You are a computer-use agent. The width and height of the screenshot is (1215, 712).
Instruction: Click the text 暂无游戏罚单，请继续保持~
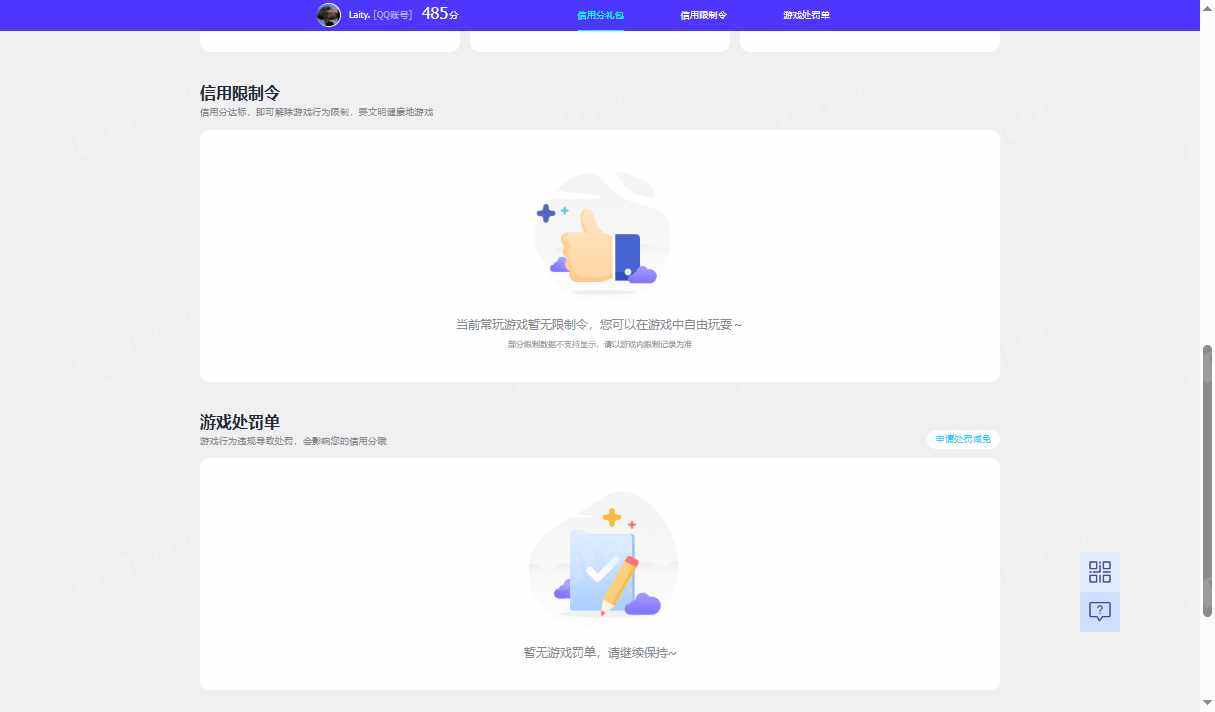coord(600,653)
